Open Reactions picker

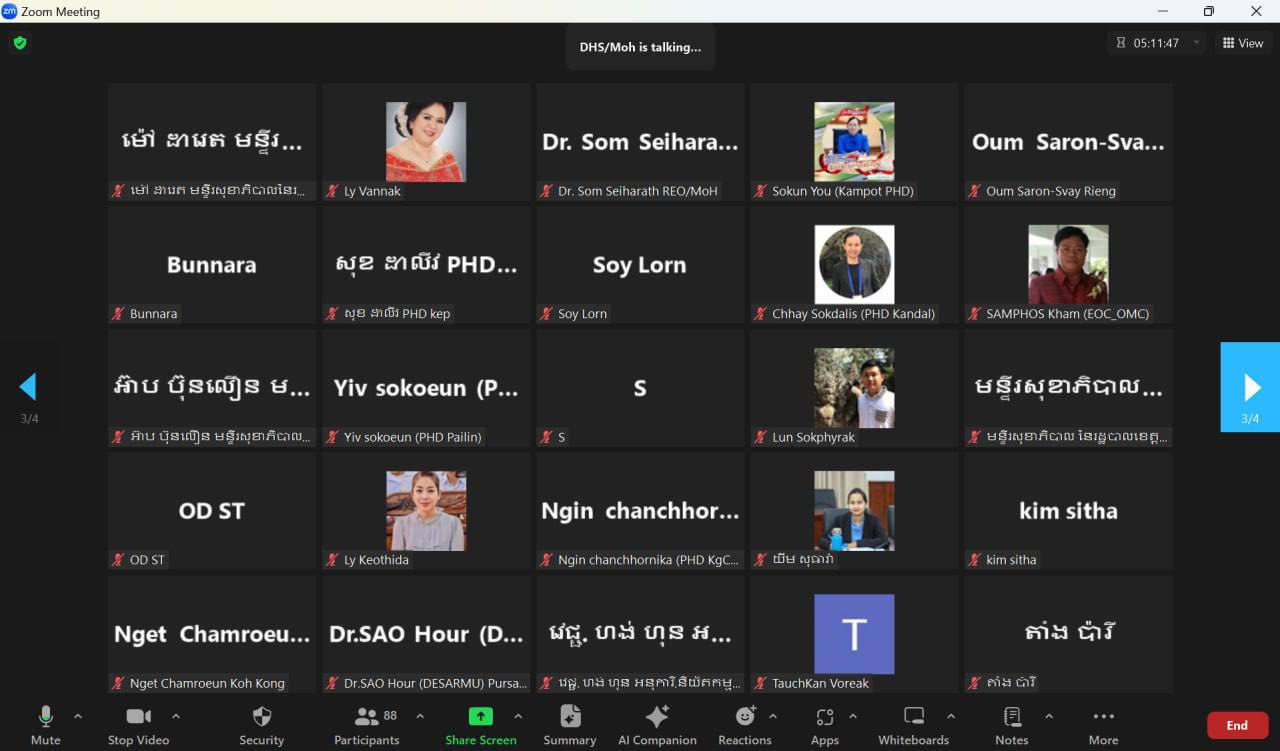pyautogui.click(x=745, y=725)
